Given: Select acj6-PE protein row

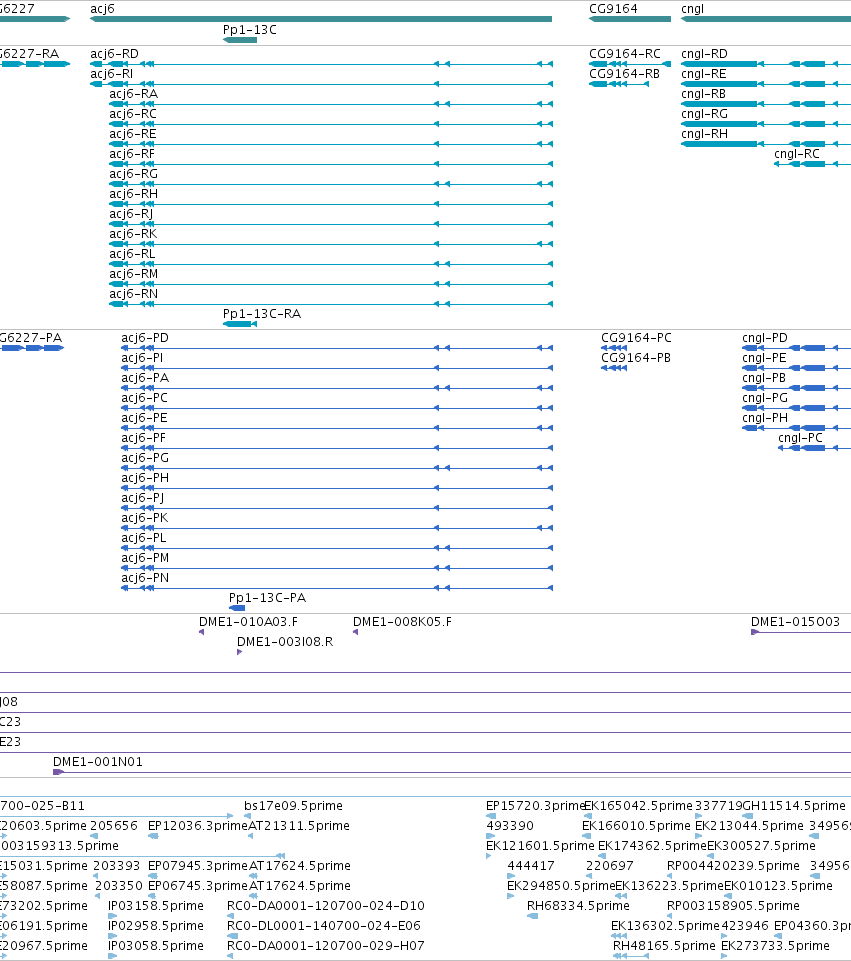Looking at the screenshot, I should 337,428.
